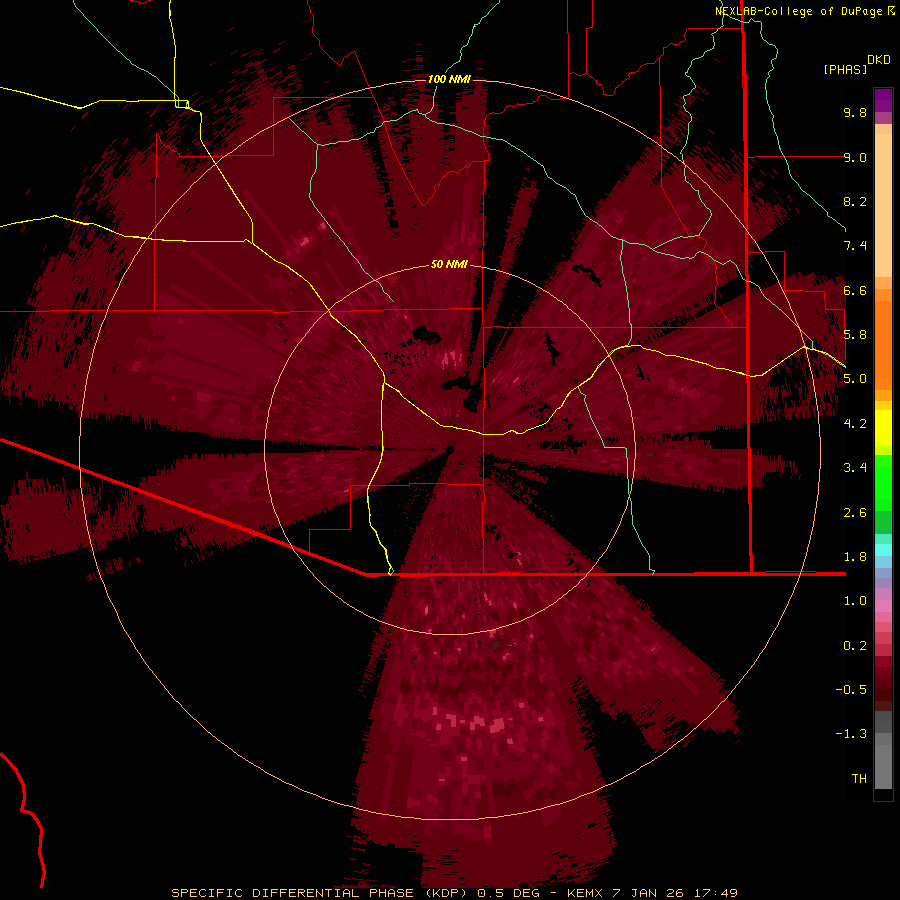Click the -1.3 scale value
900x900 pixels.
[x=851, y=734]
